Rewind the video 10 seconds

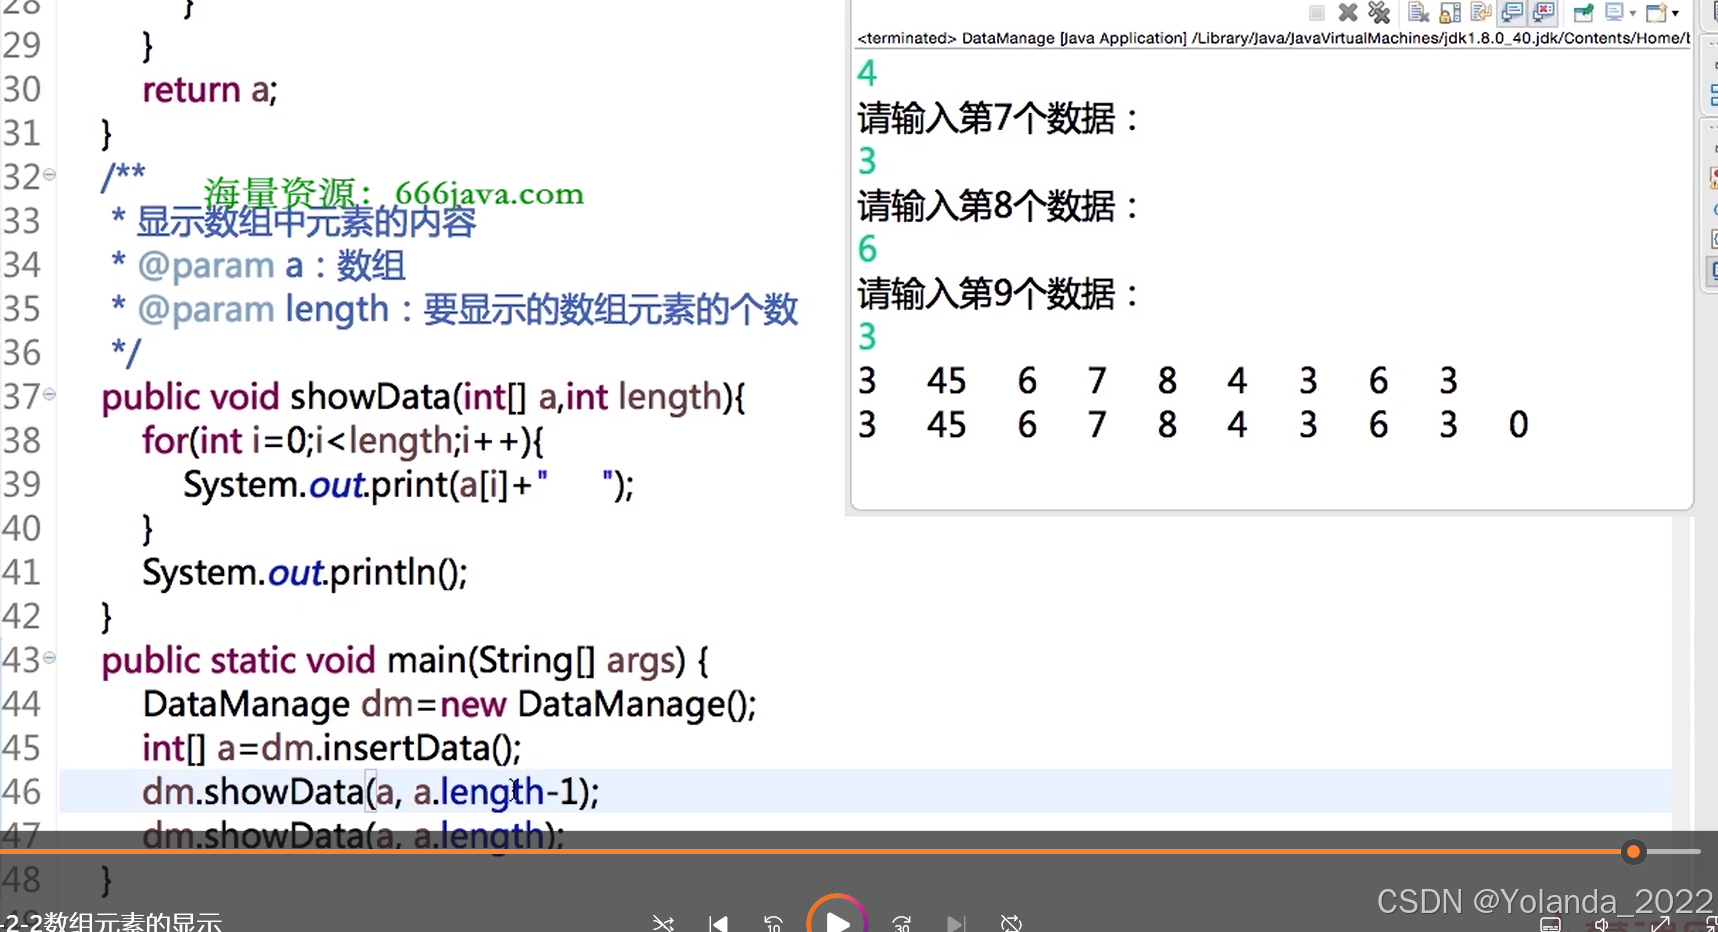tap(773, 923)
